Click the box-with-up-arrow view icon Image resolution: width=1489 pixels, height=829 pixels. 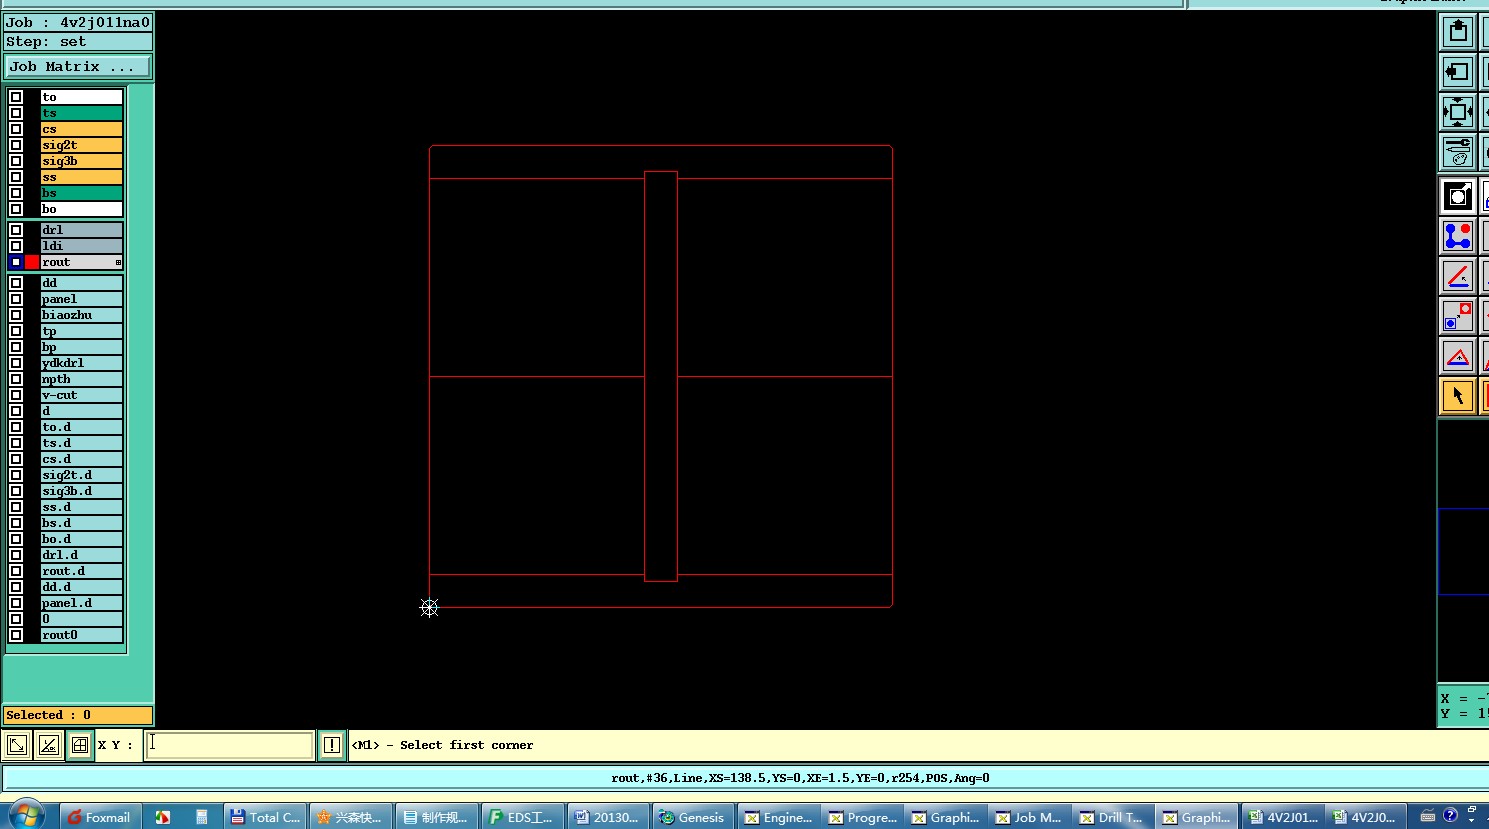[x=1458, y=32]
